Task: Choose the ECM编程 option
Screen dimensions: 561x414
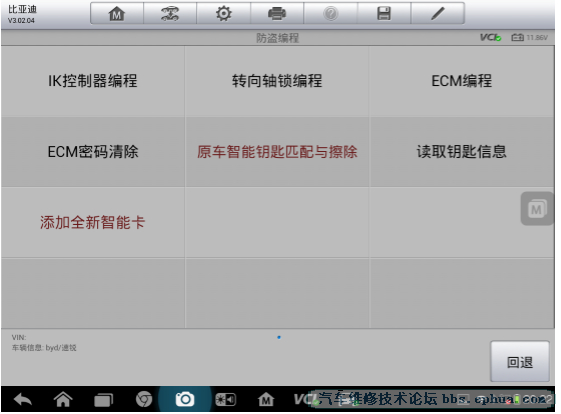Action: pos(462,81)
